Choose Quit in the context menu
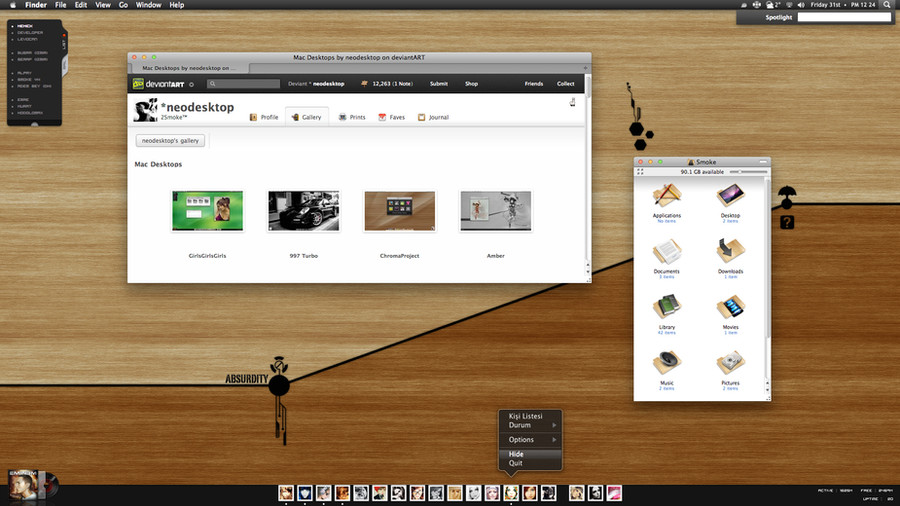Image resolution: width=900 pixels, height=506 pixels. [x=530, y=463]
